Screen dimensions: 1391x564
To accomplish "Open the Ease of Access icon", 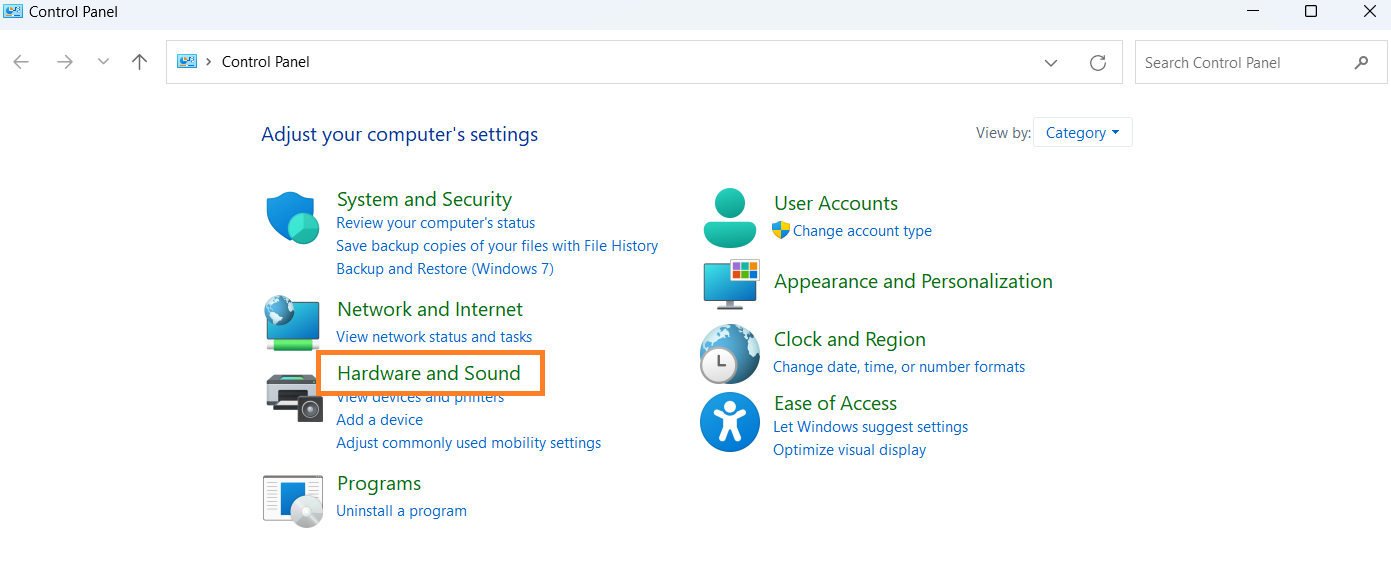I will pyautogui.click(x=730, y=422).
